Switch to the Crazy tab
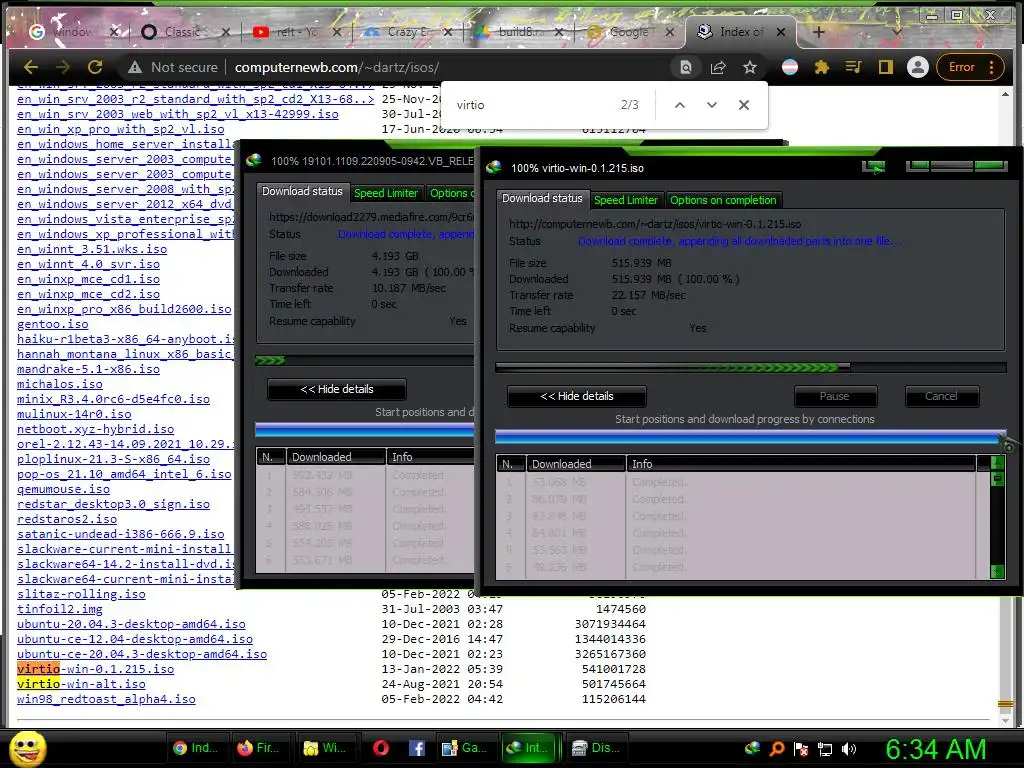This screenshot has width=1024, height=768. pos(406,32)
